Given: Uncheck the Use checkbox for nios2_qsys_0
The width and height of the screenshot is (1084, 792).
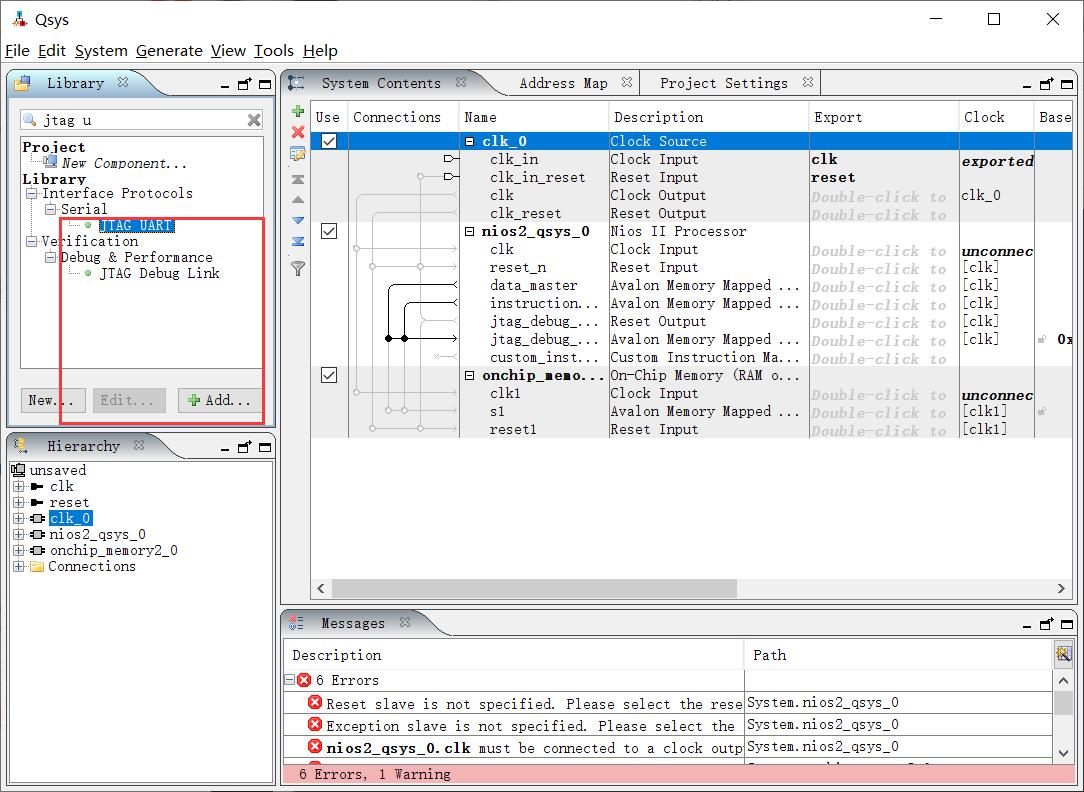Looking at the screenshot, I should (x=329, y=231).
